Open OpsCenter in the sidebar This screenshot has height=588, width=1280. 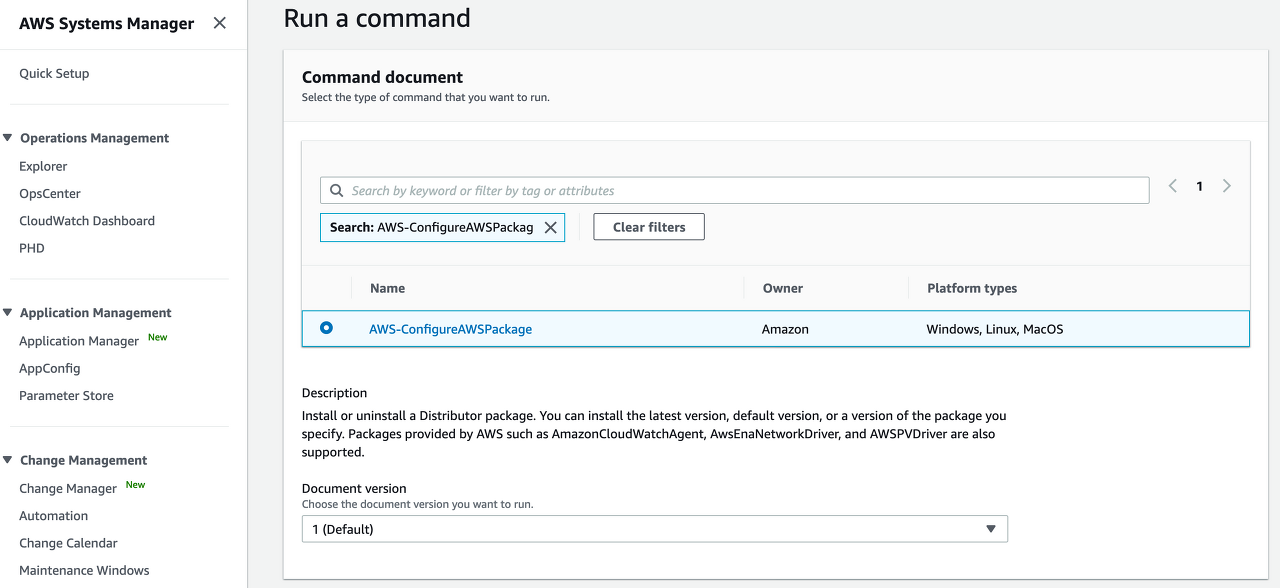click(x=50, y=194)
